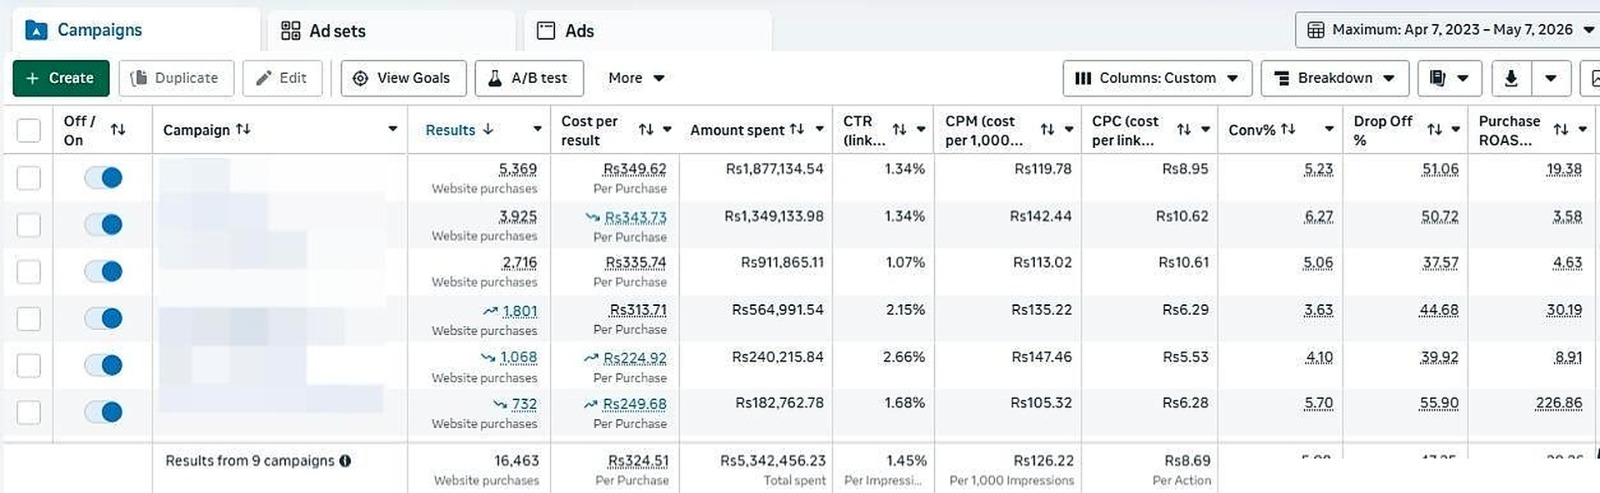Open the 1,801 results link

coord(519,311)
